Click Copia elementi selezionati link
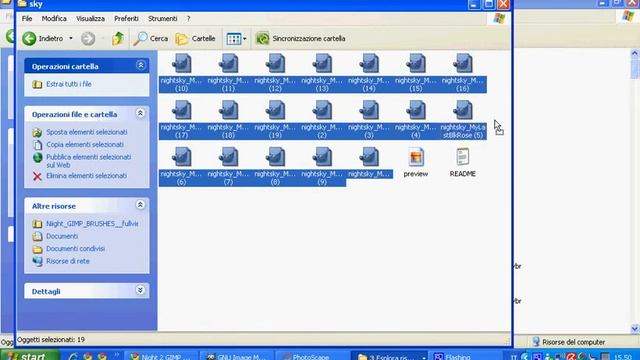The width and height of the screenshot is (640, 360). click(85, 144)
